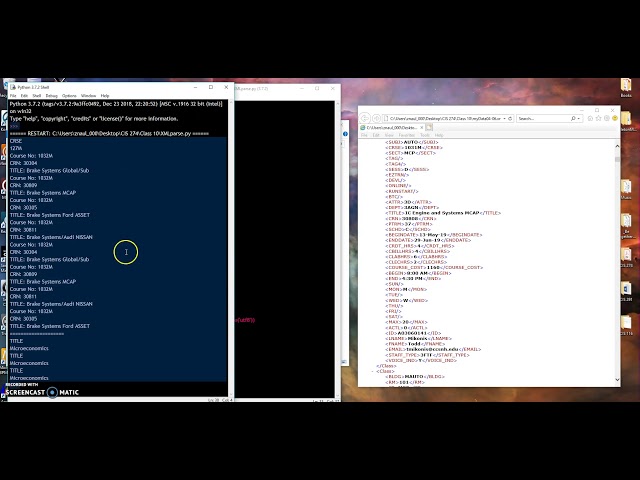This screenshot has height=480, width=640.
Task: Click the '127IA' output line in shell
Action: tap(16, 148)
